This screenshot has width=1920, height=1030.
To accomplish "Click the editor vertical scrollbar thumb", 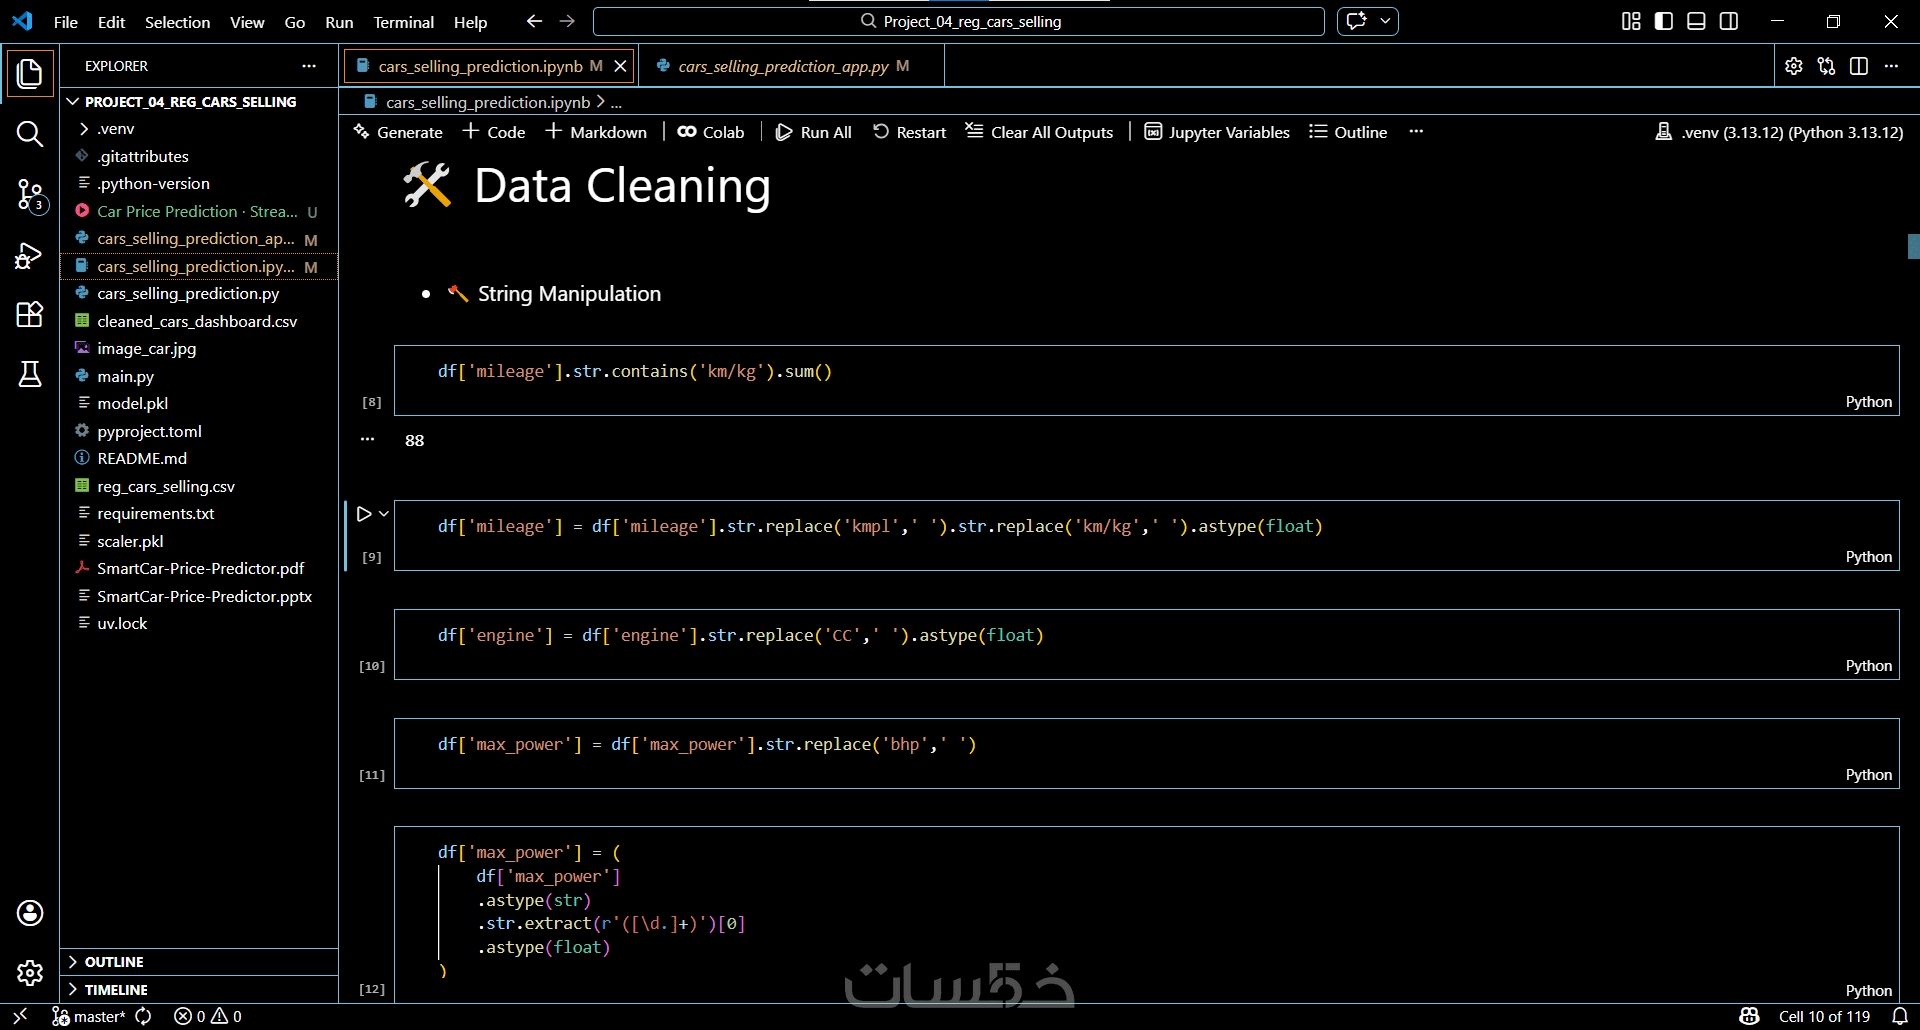I will (x=1913, y=246).
